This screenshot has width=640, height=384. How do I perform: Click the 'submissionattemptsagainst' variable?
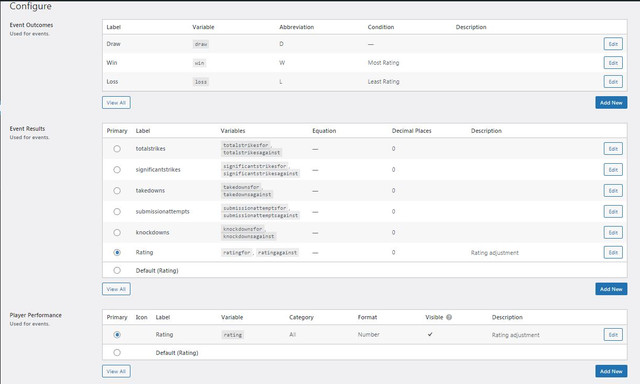260,215
